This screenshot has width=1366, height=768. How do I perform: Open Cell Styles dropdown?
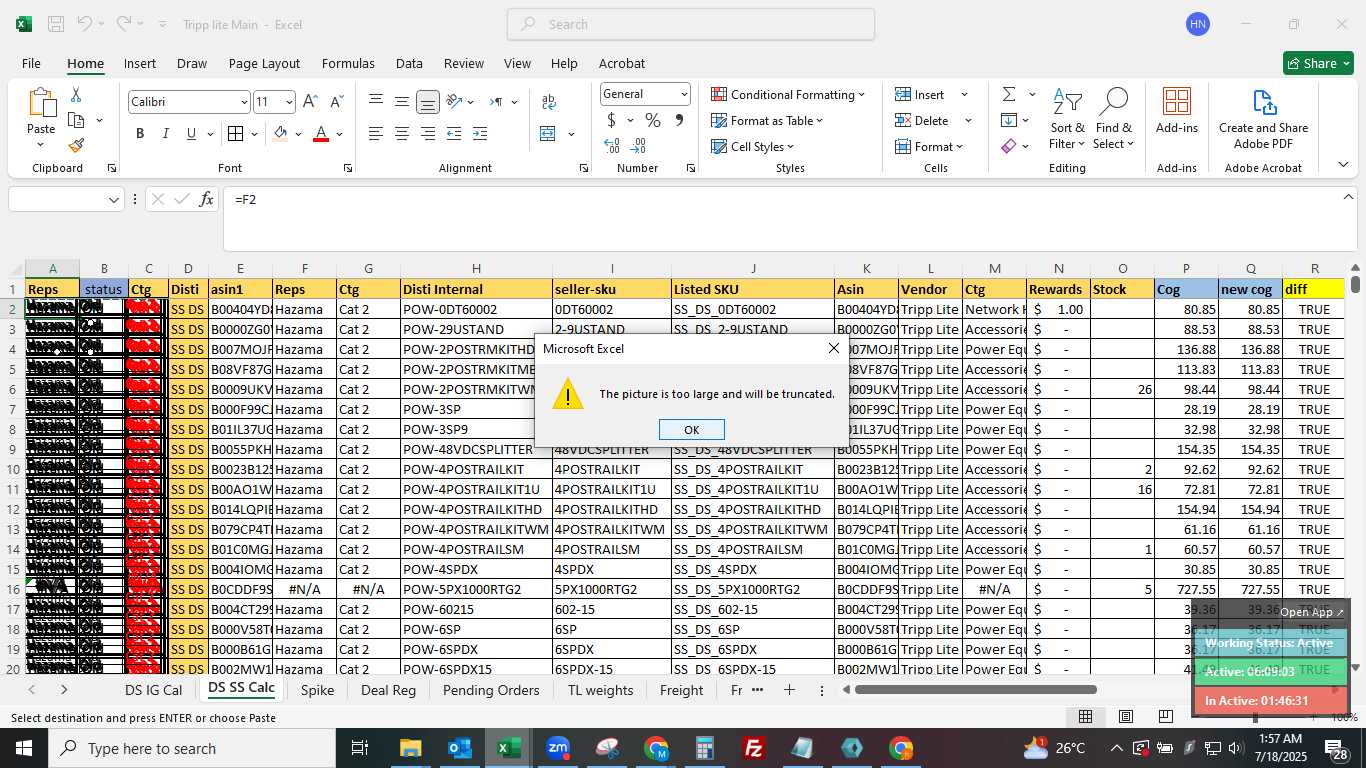coord(753,146)
